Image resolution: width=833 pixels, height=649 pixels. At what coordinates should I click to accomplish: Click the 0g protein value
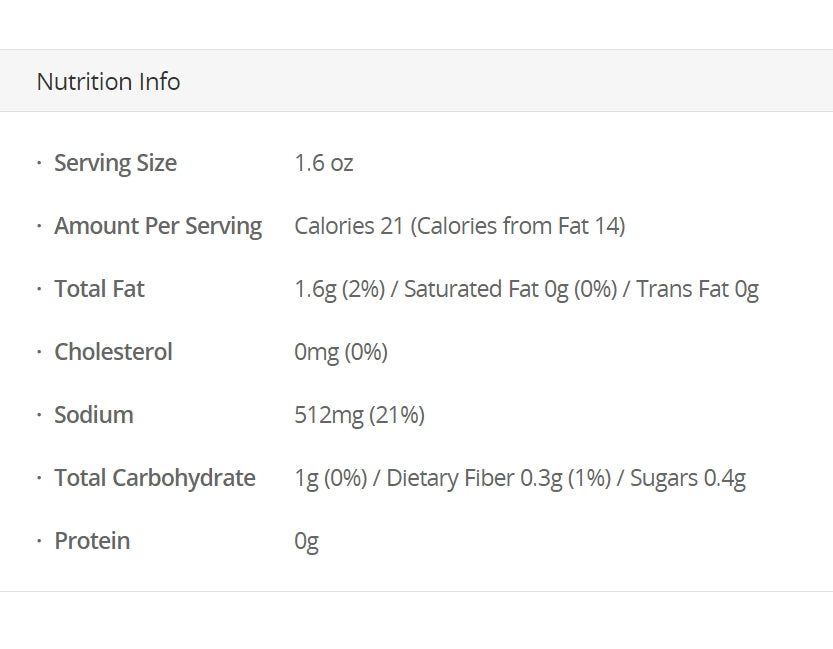point(306,541)
